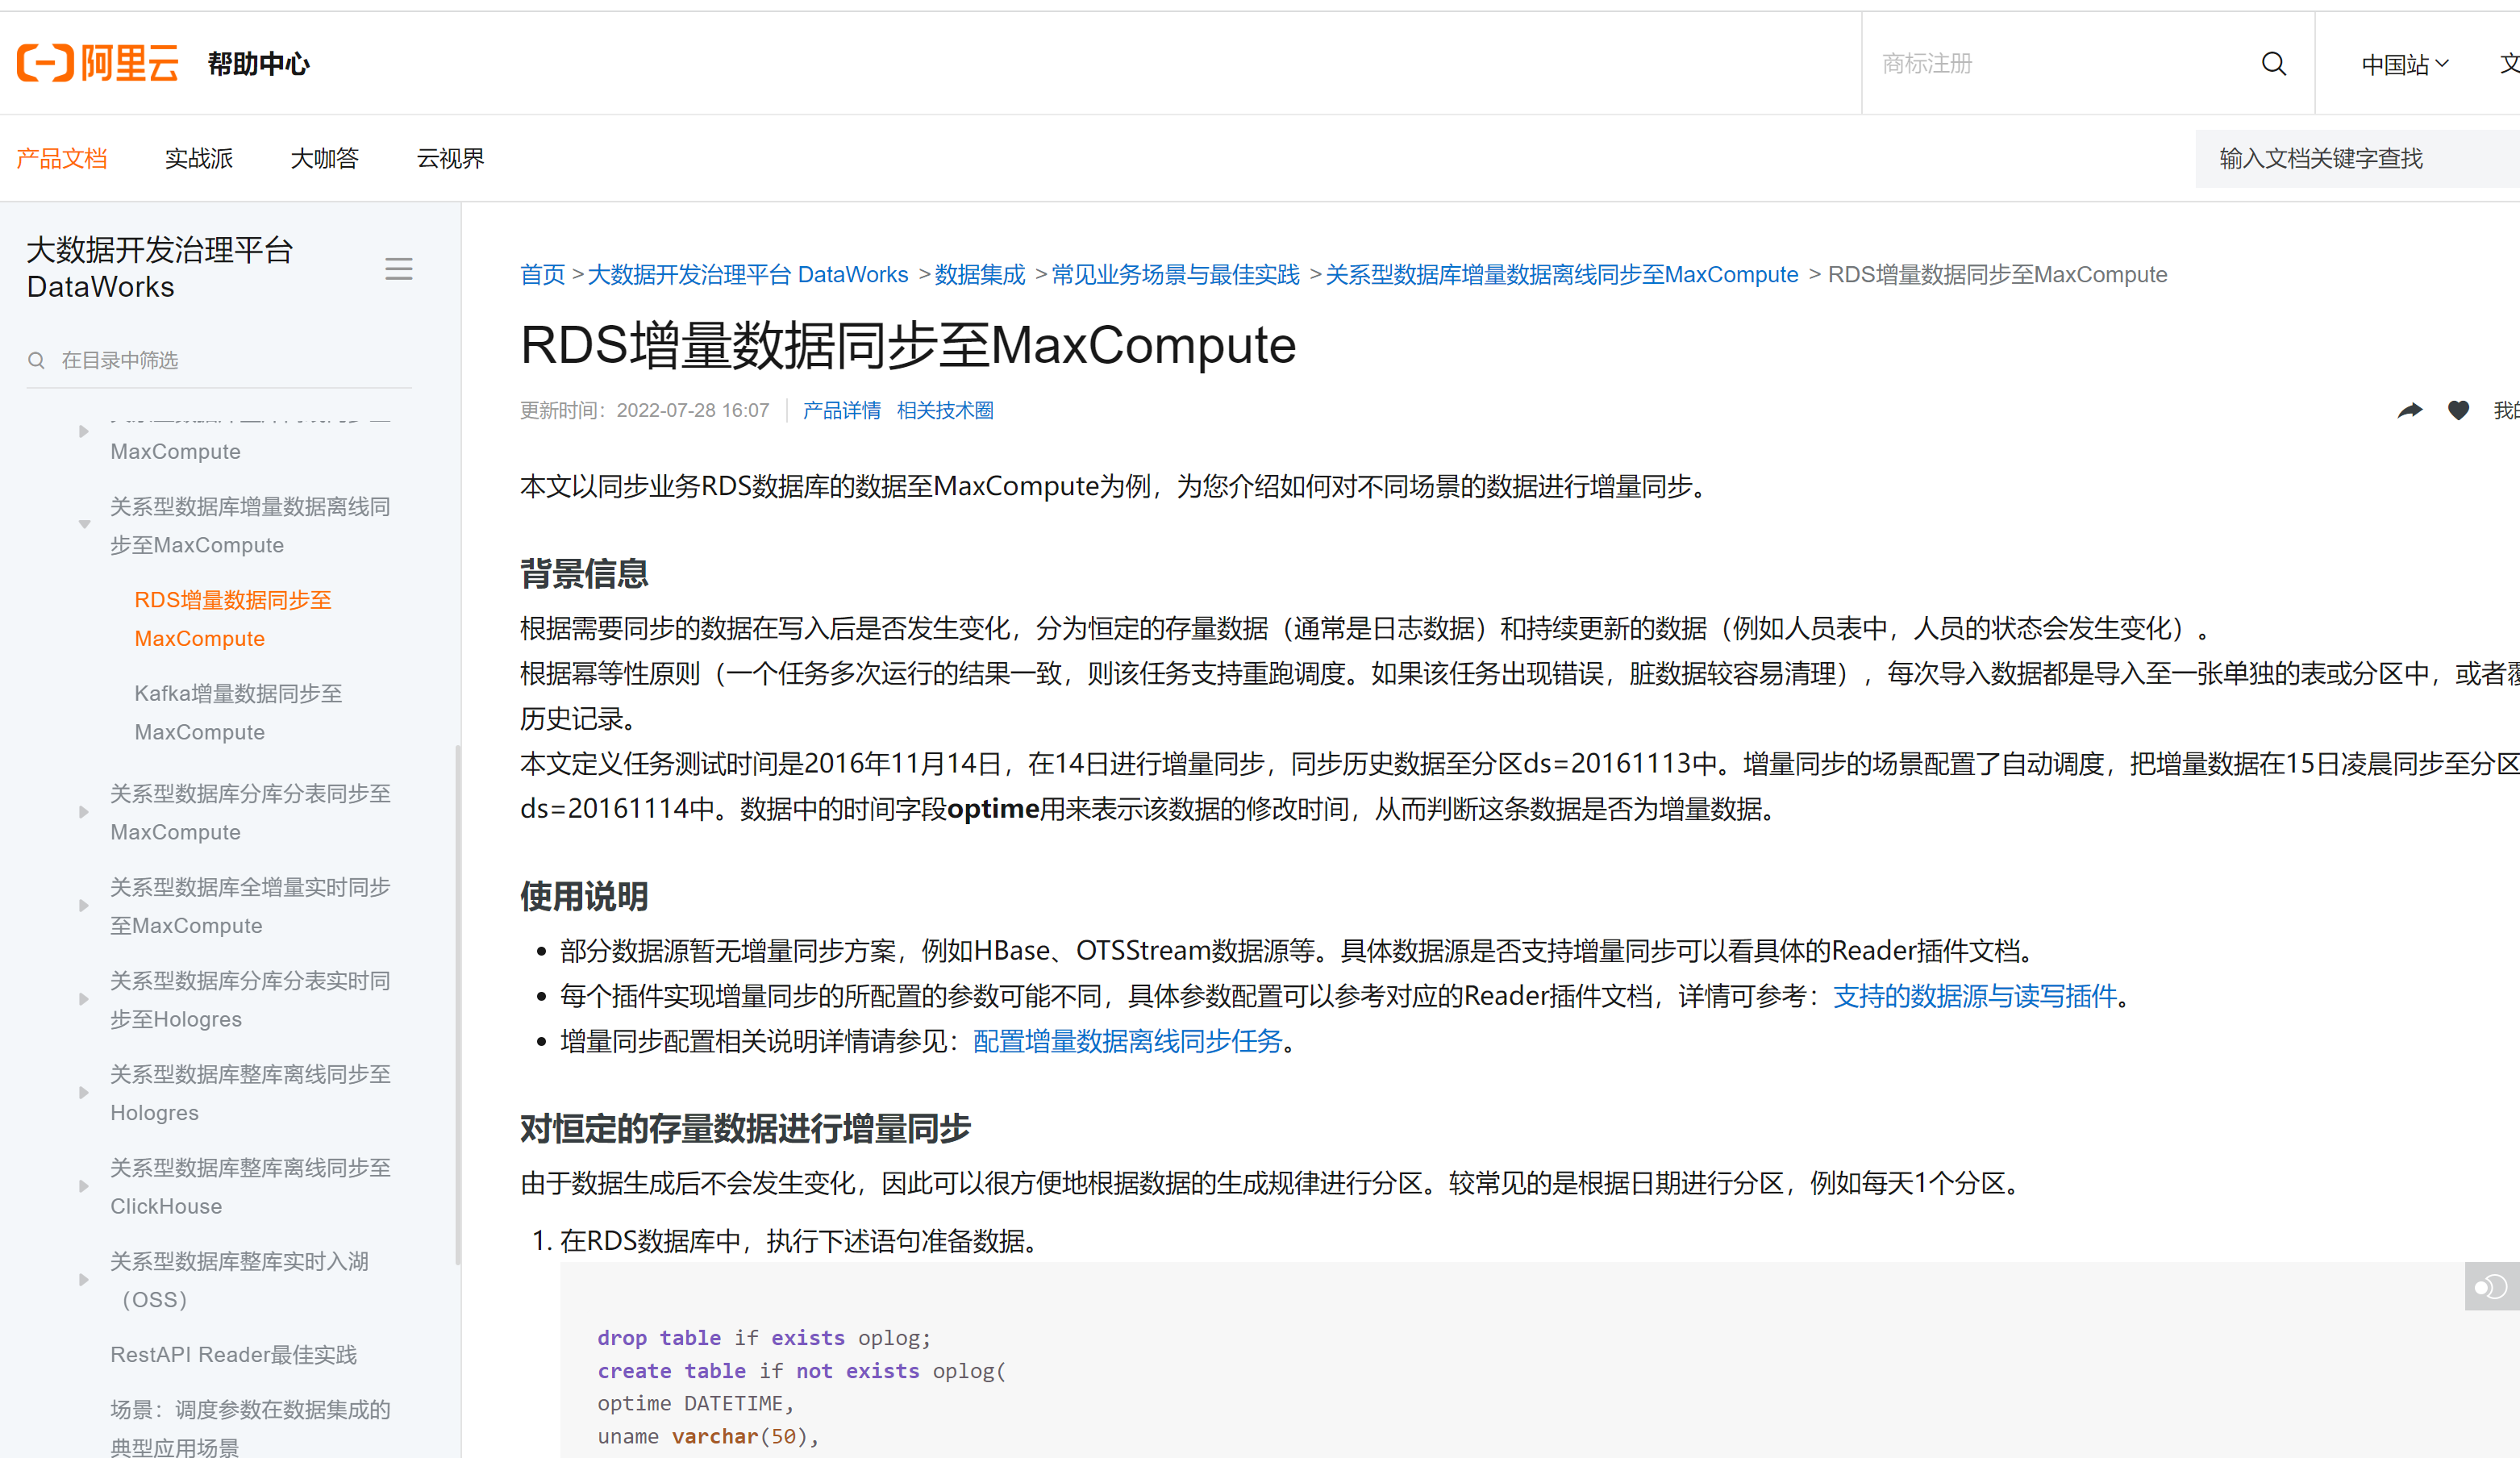Select RDS增量数据同步至MaxCompute tree item
This screenshot has height=1458, width=2520.
click(x=233, y=619)
